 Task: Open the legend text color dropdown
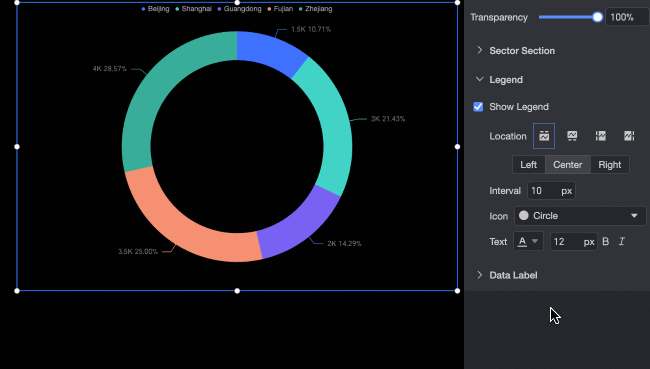[x=528, y=241]
